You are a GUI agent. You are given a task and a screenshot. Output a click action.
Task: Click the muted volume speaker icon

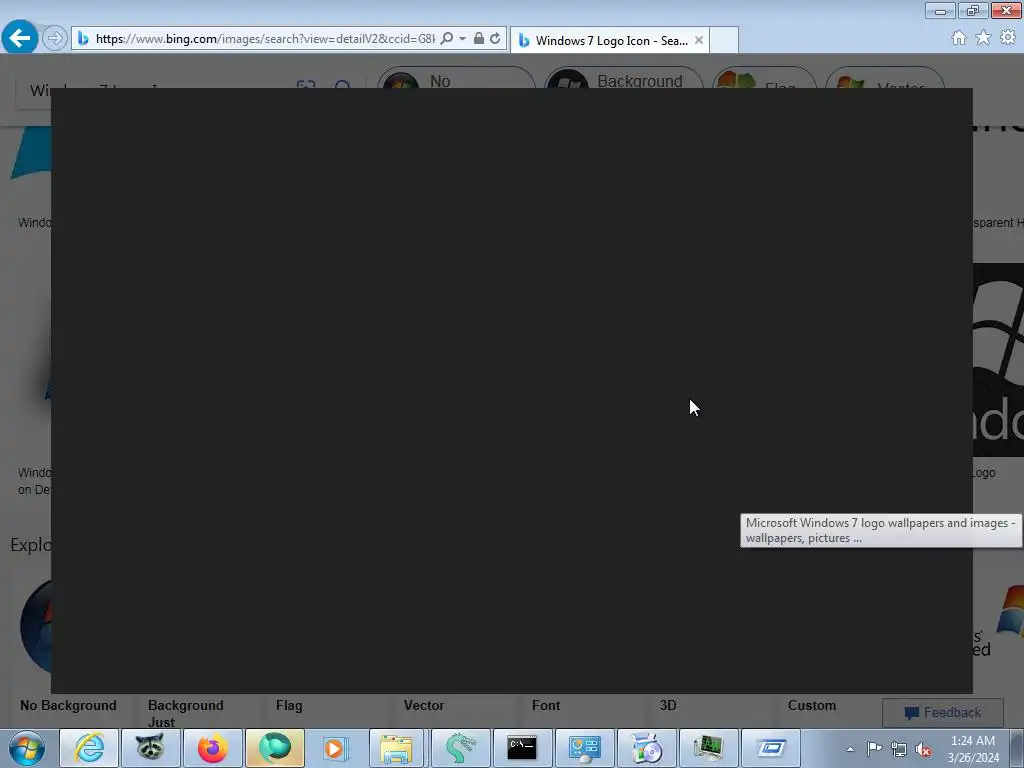(x=923, y=749)
